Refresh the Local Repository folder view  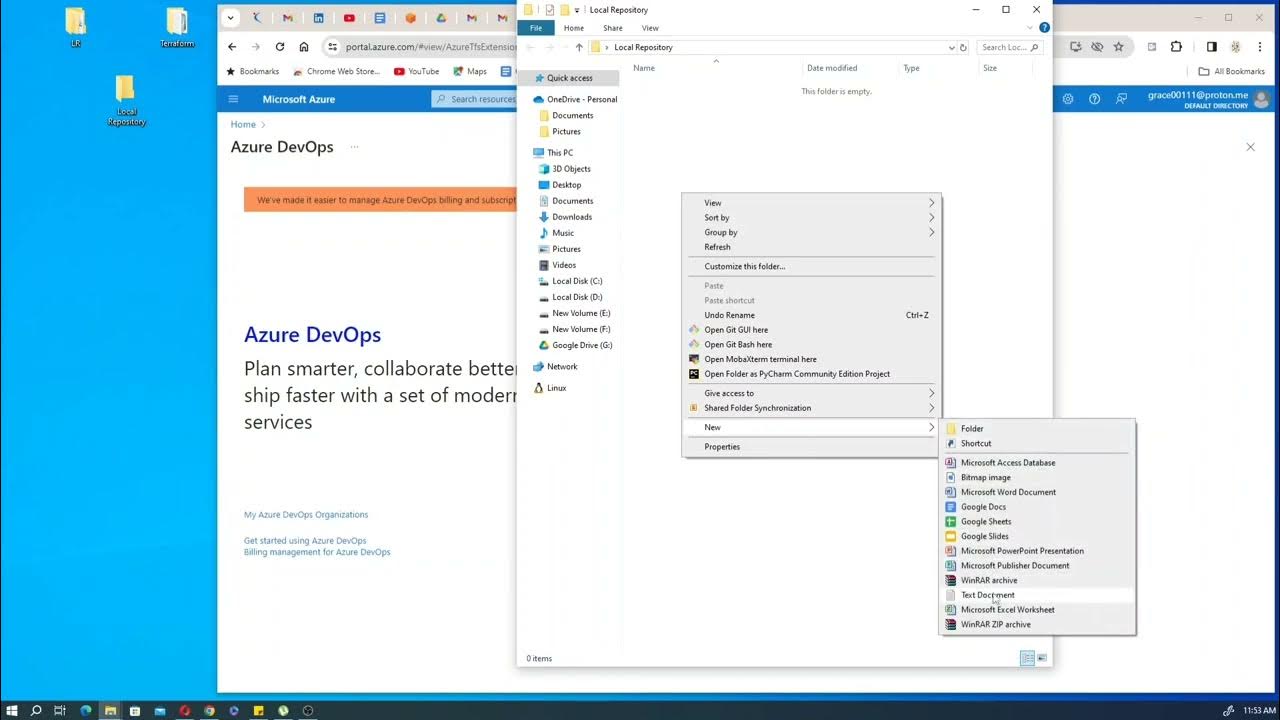(963, 47)
